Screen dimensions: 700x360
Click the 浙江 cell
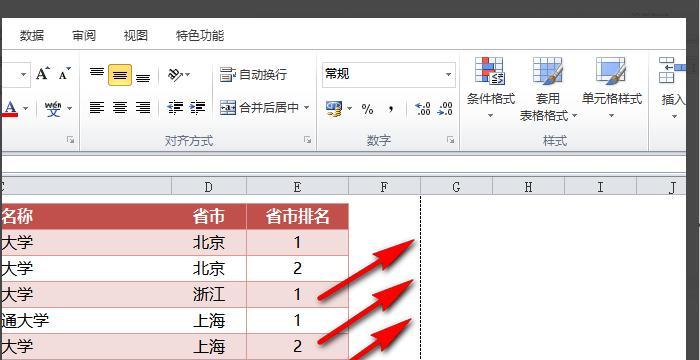(x=209, y=295)
